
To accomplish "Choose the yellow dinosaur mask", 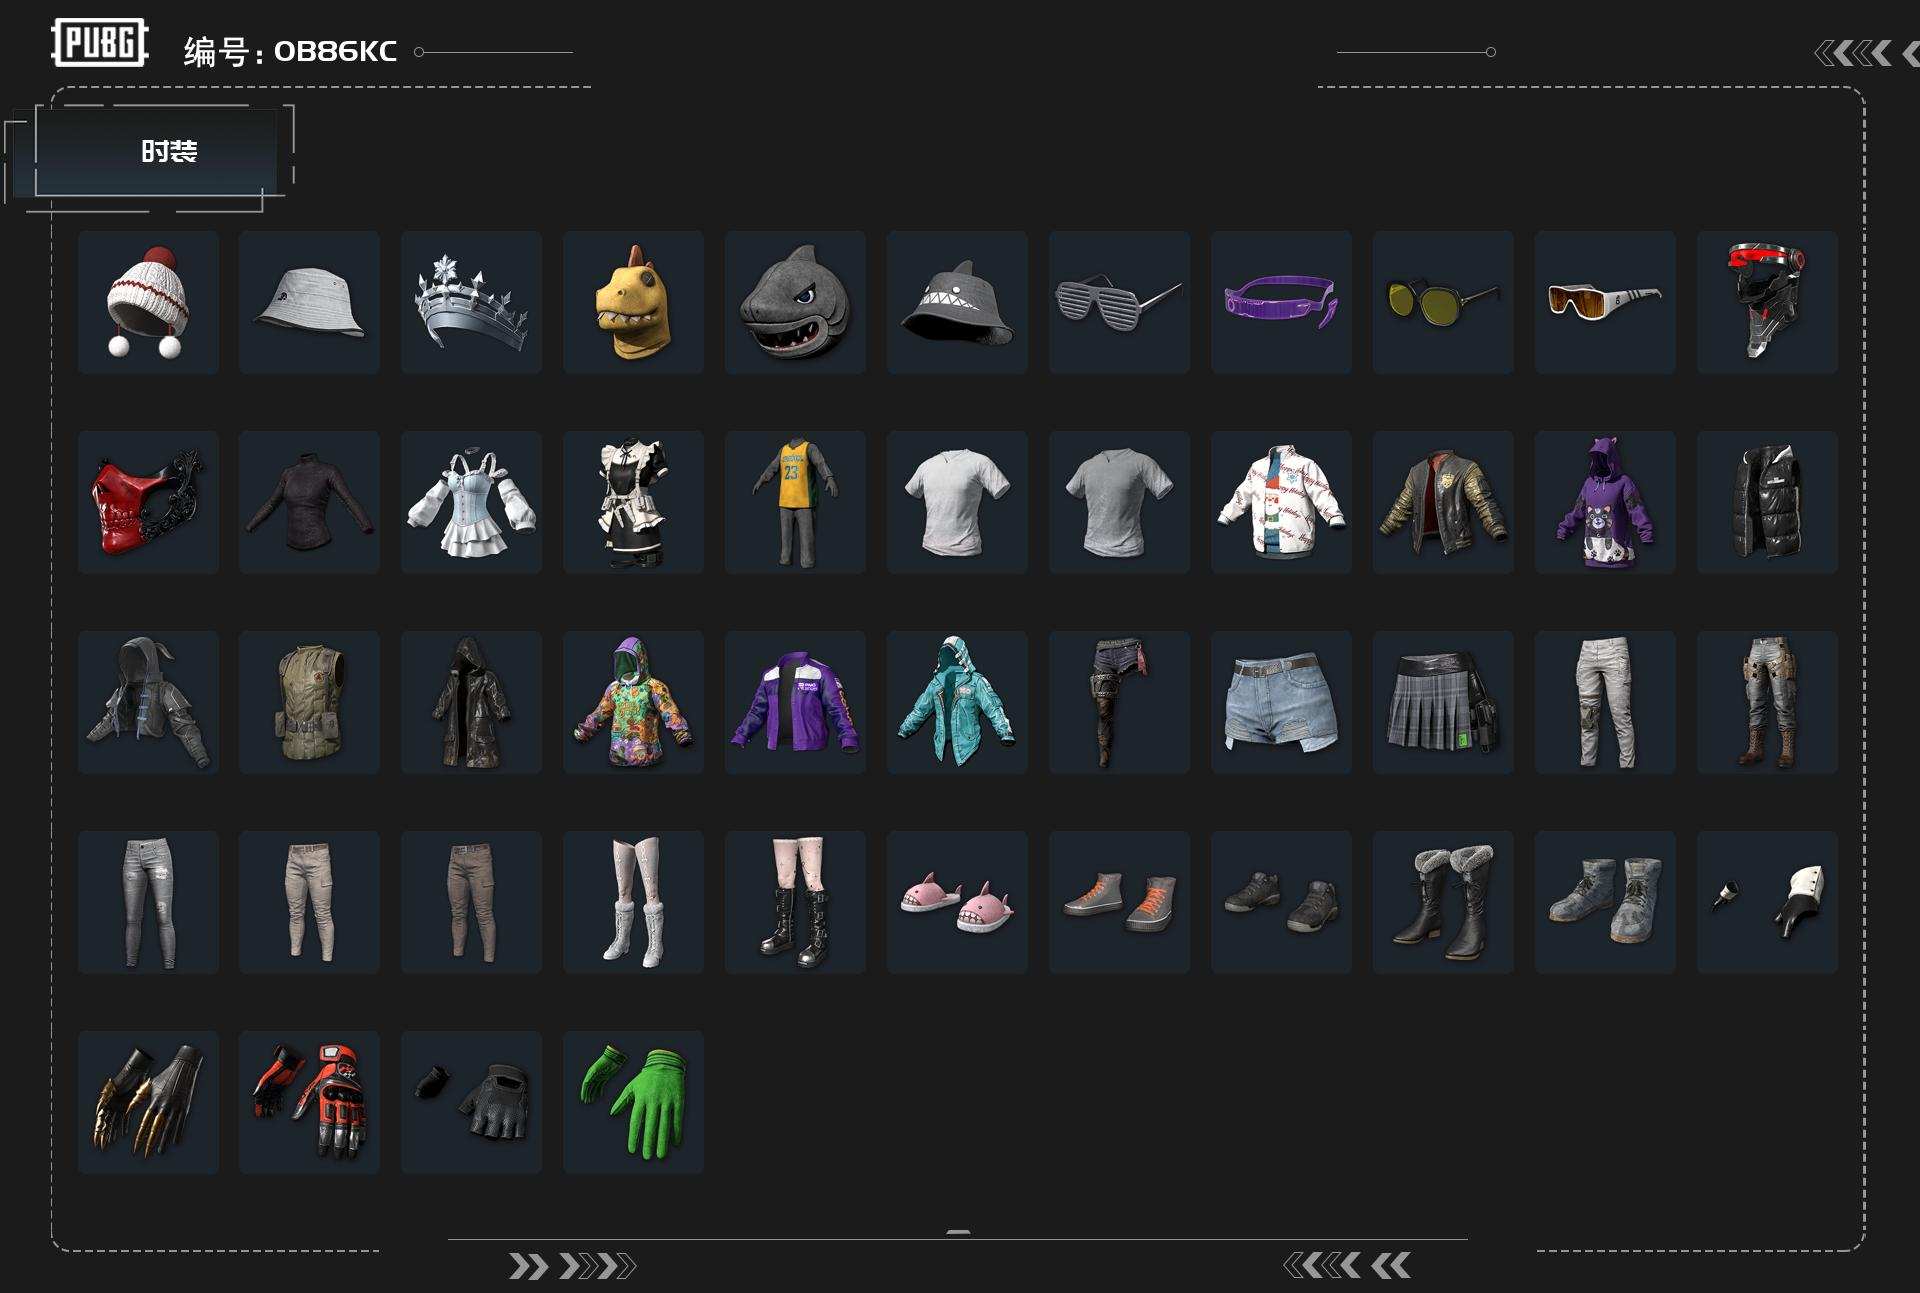I will (x=633, y=302).
